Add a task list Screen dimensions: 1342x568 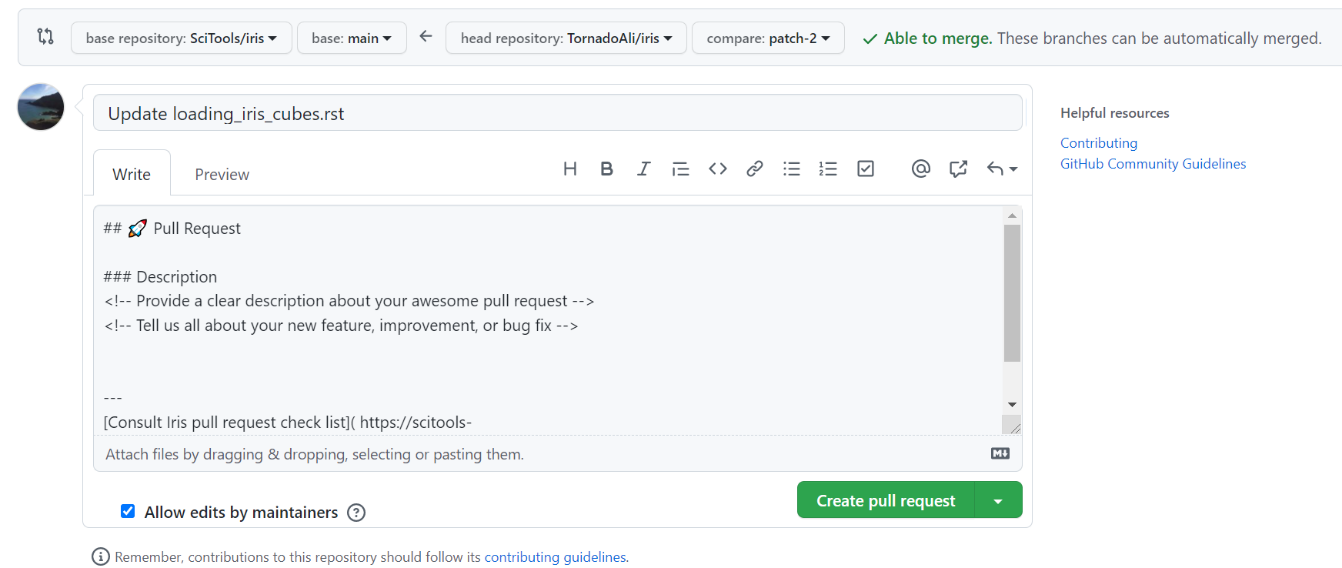pyautogui.click(x=866, y=169)
